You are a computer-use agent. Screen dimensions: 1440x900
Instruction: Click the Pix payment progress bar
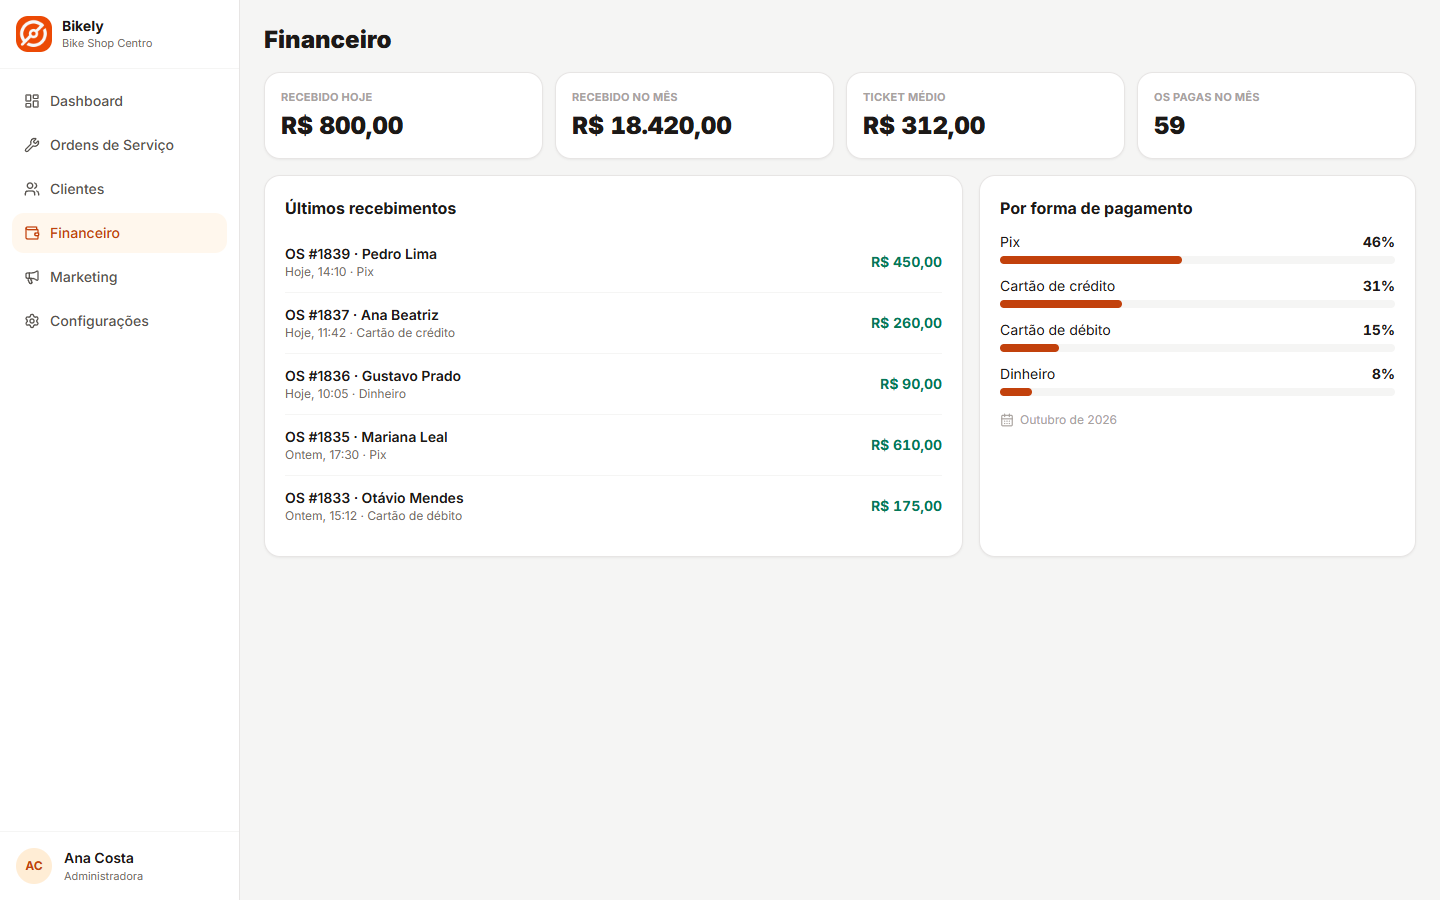click(x=1197, y=260)
